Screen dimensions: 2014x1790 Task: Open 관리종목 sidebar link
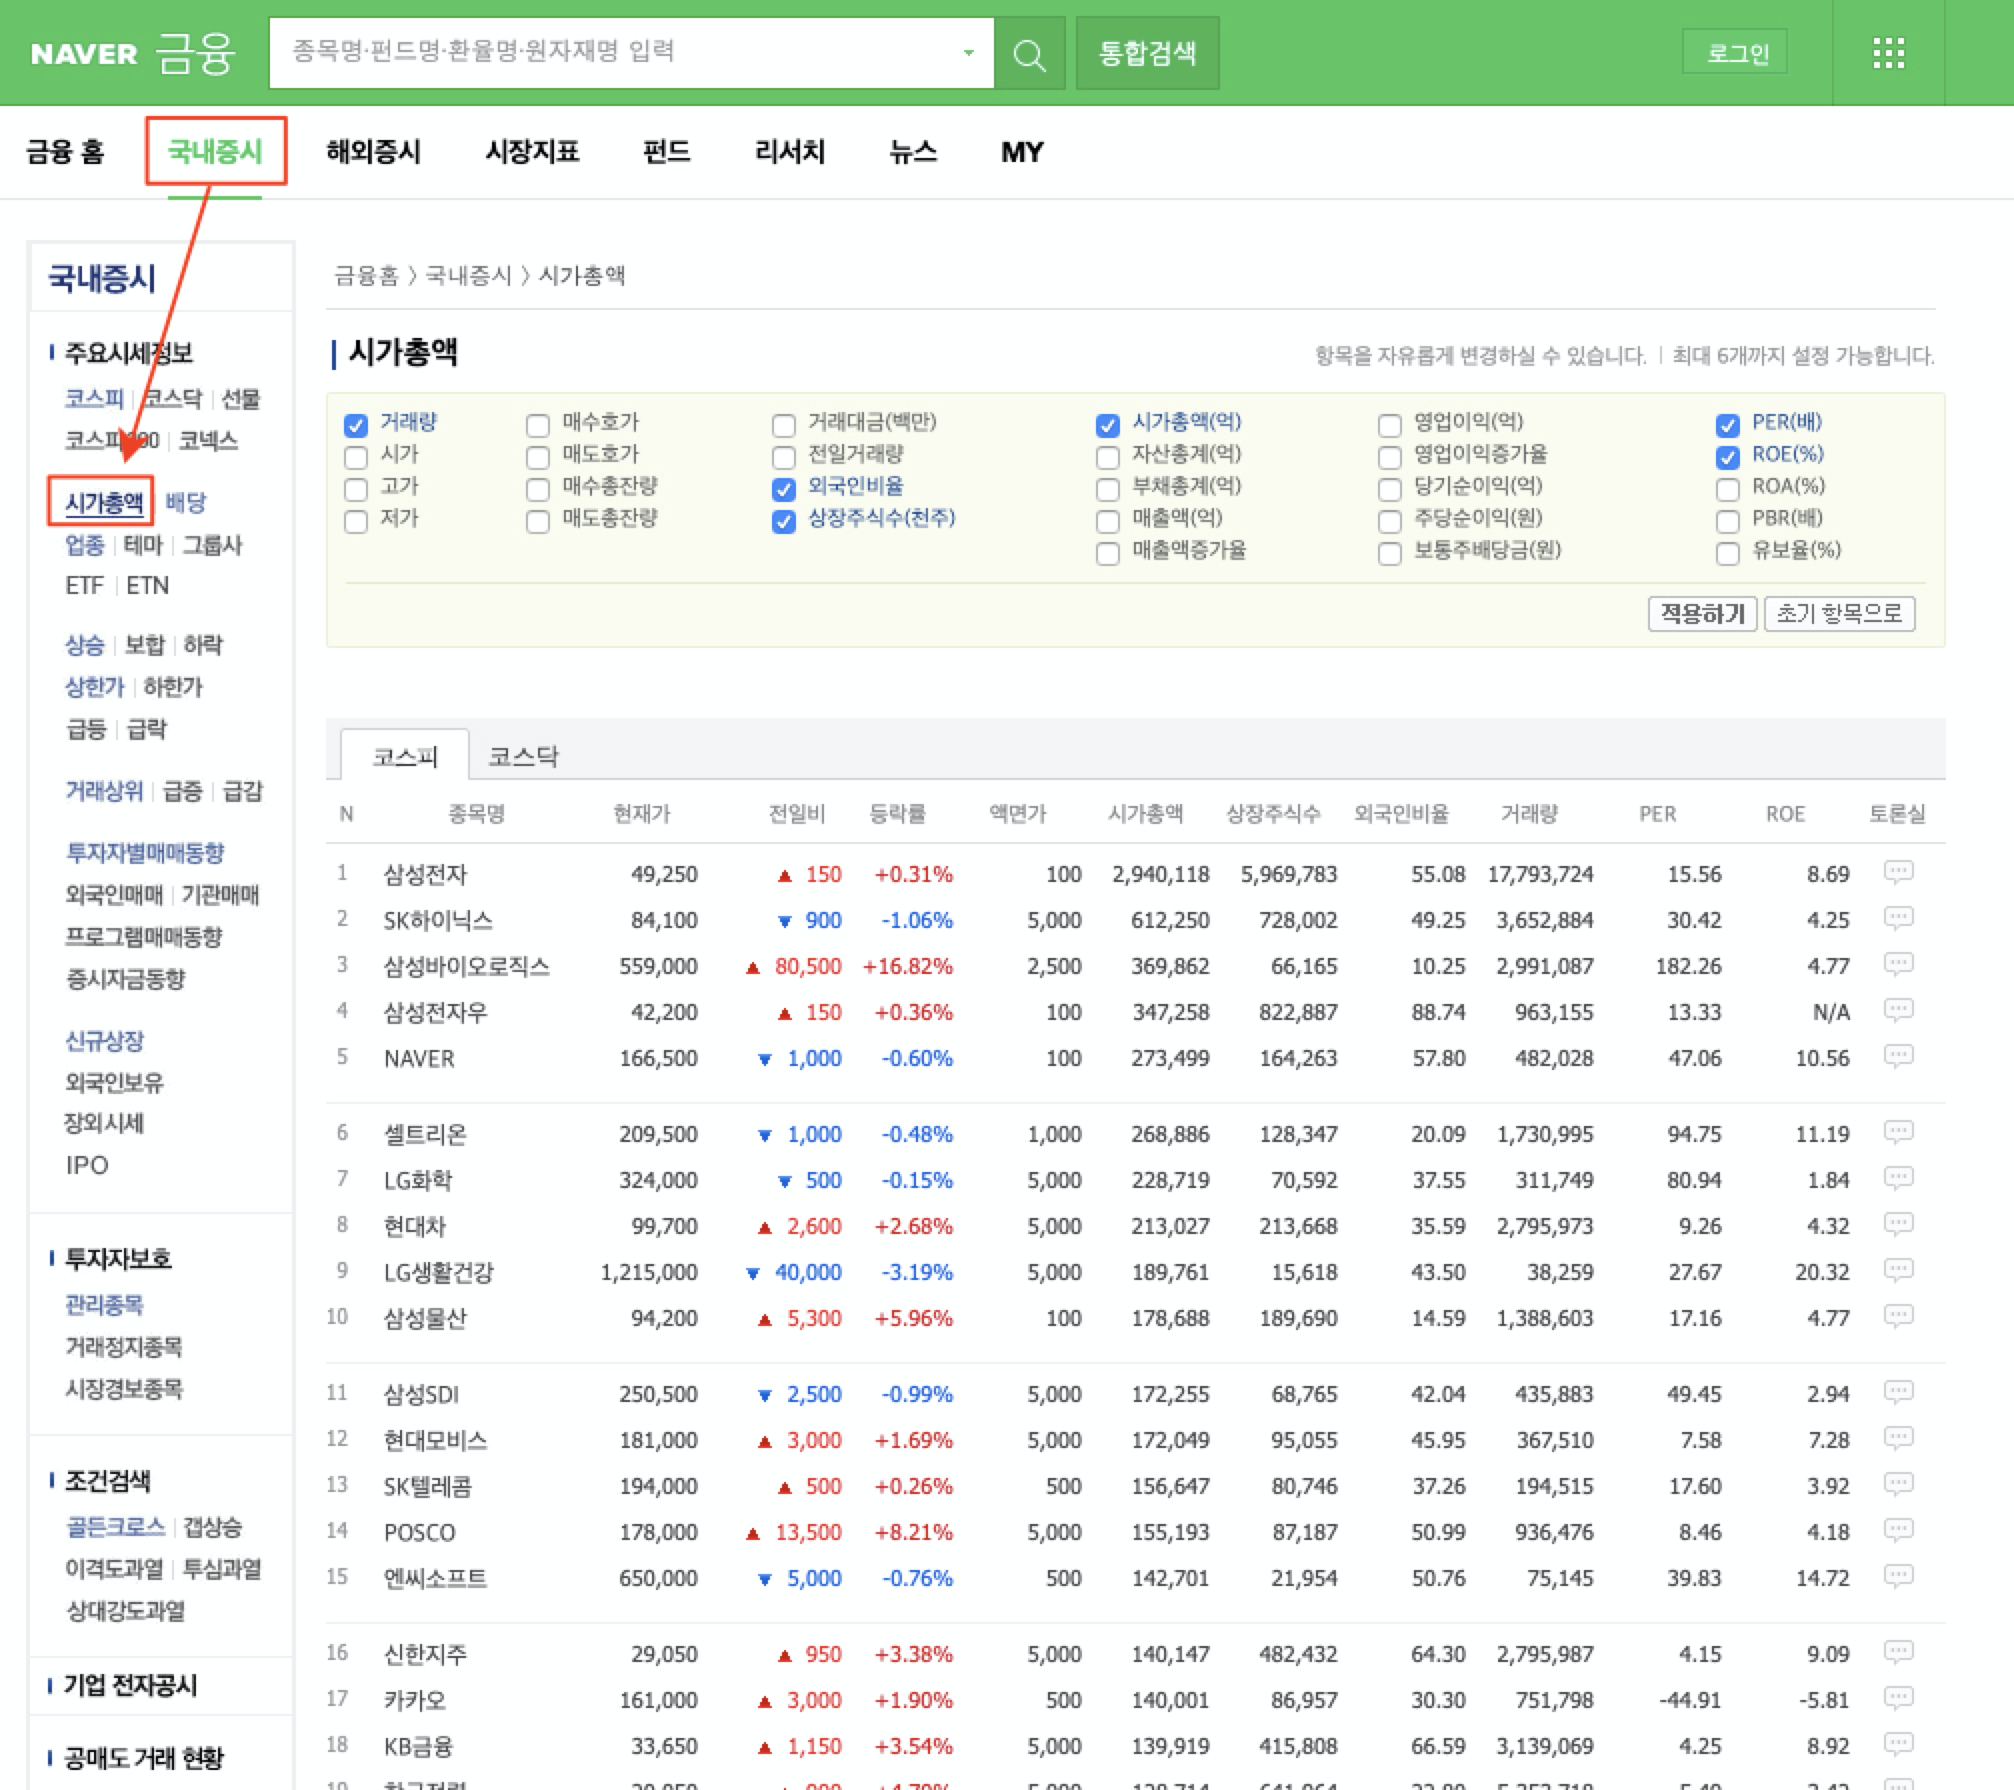[104, 1304]
